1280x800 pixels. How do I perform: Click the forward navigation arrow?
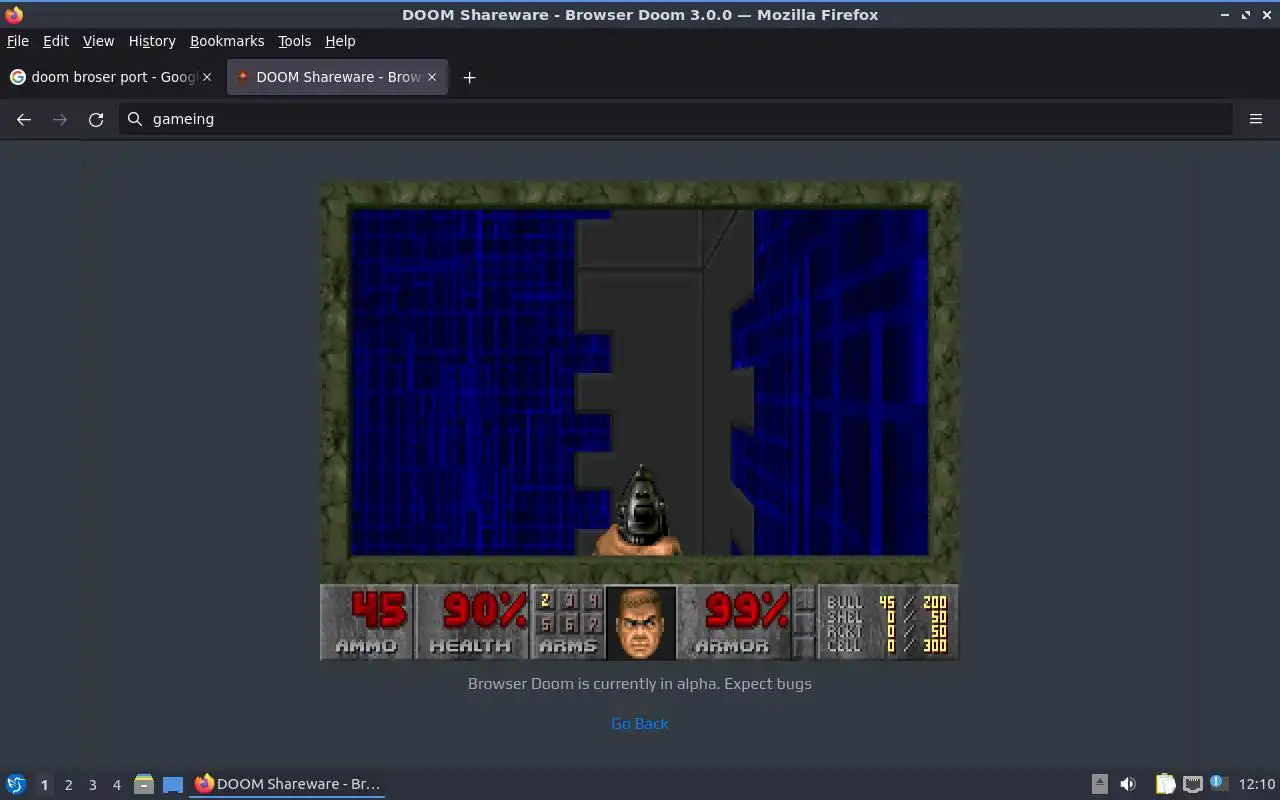click(x=60, y=119)
